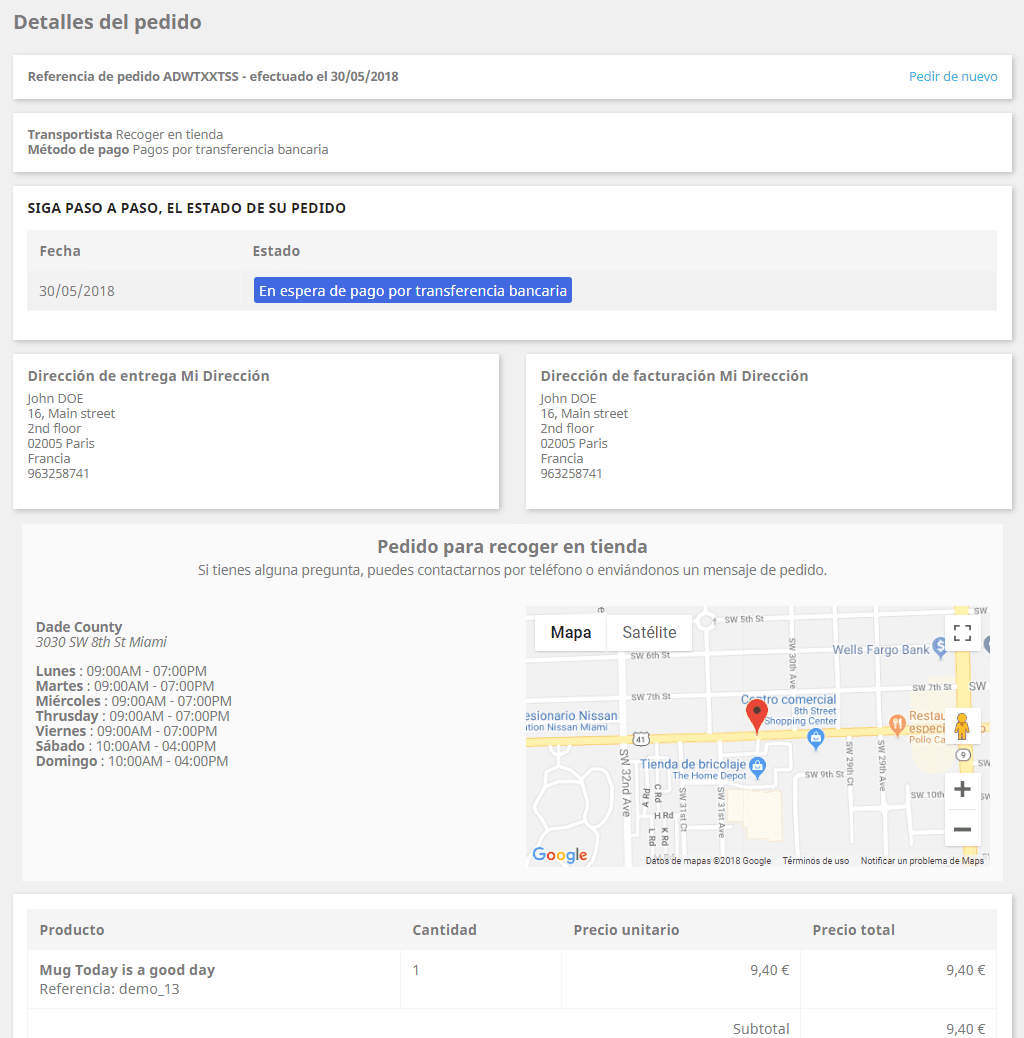Click 'Notificar un problema de Maps' link
The width and height of the screenshot is (1024, 1038).
pyautogui.click(x=922, y=861)
